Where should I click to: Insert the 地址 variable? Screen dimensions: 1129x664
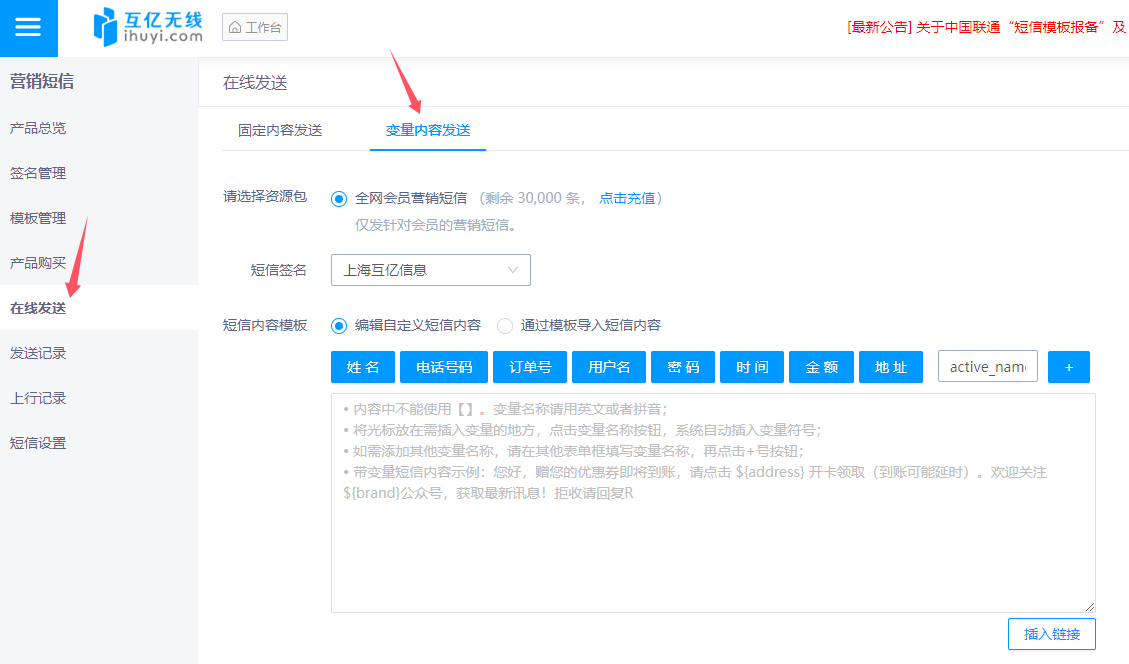point(891,367)
